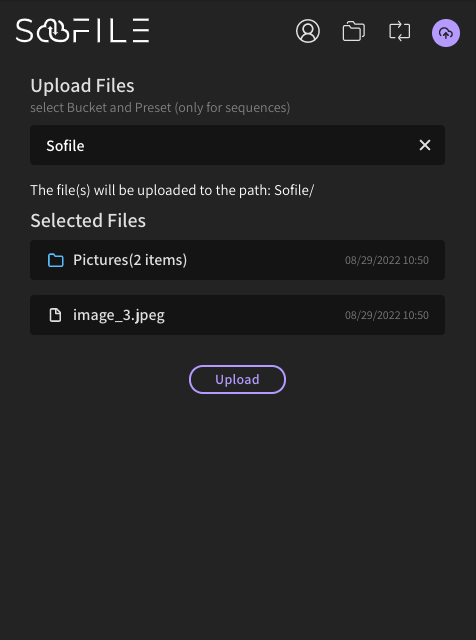Click the Selected Files heading

(x=88, y=220)
